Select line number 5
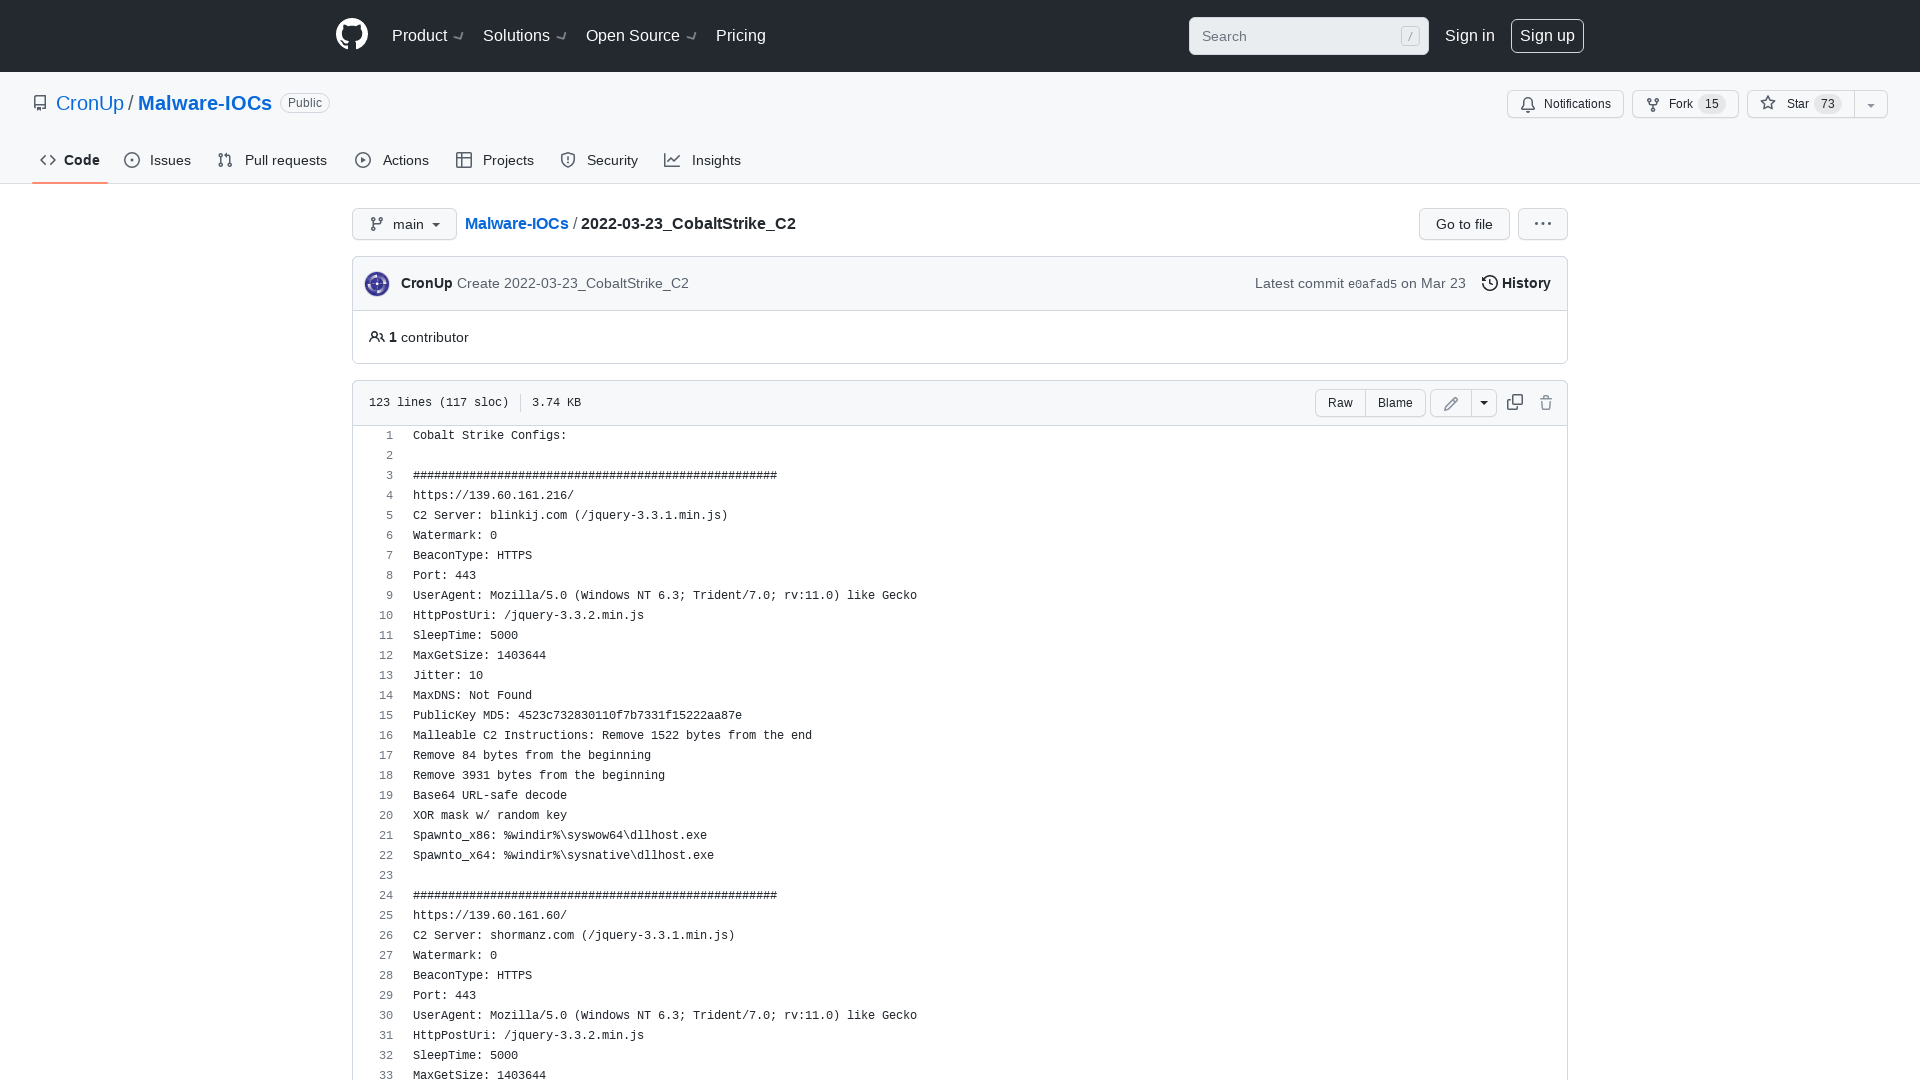The image size is (1920, 1080). tap(389, 516)
